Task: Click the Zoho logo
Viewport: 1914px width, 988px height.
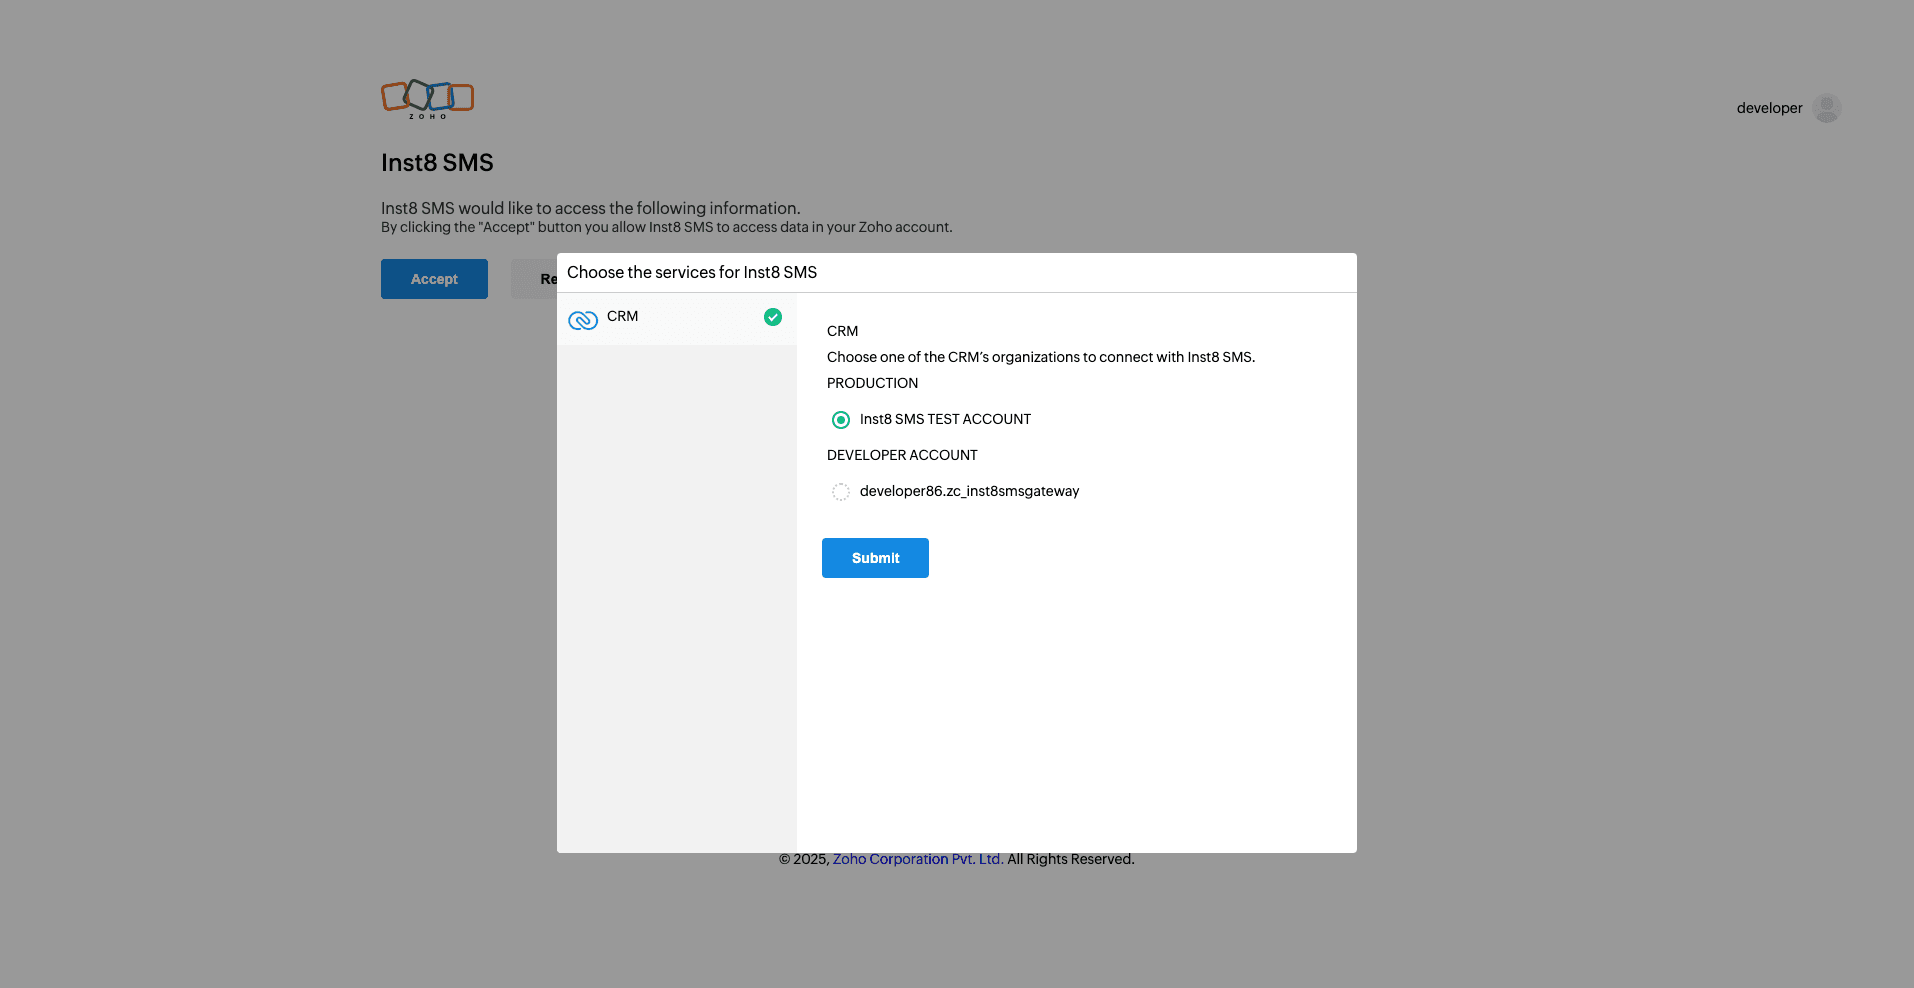Action: [x=427, y=99]
